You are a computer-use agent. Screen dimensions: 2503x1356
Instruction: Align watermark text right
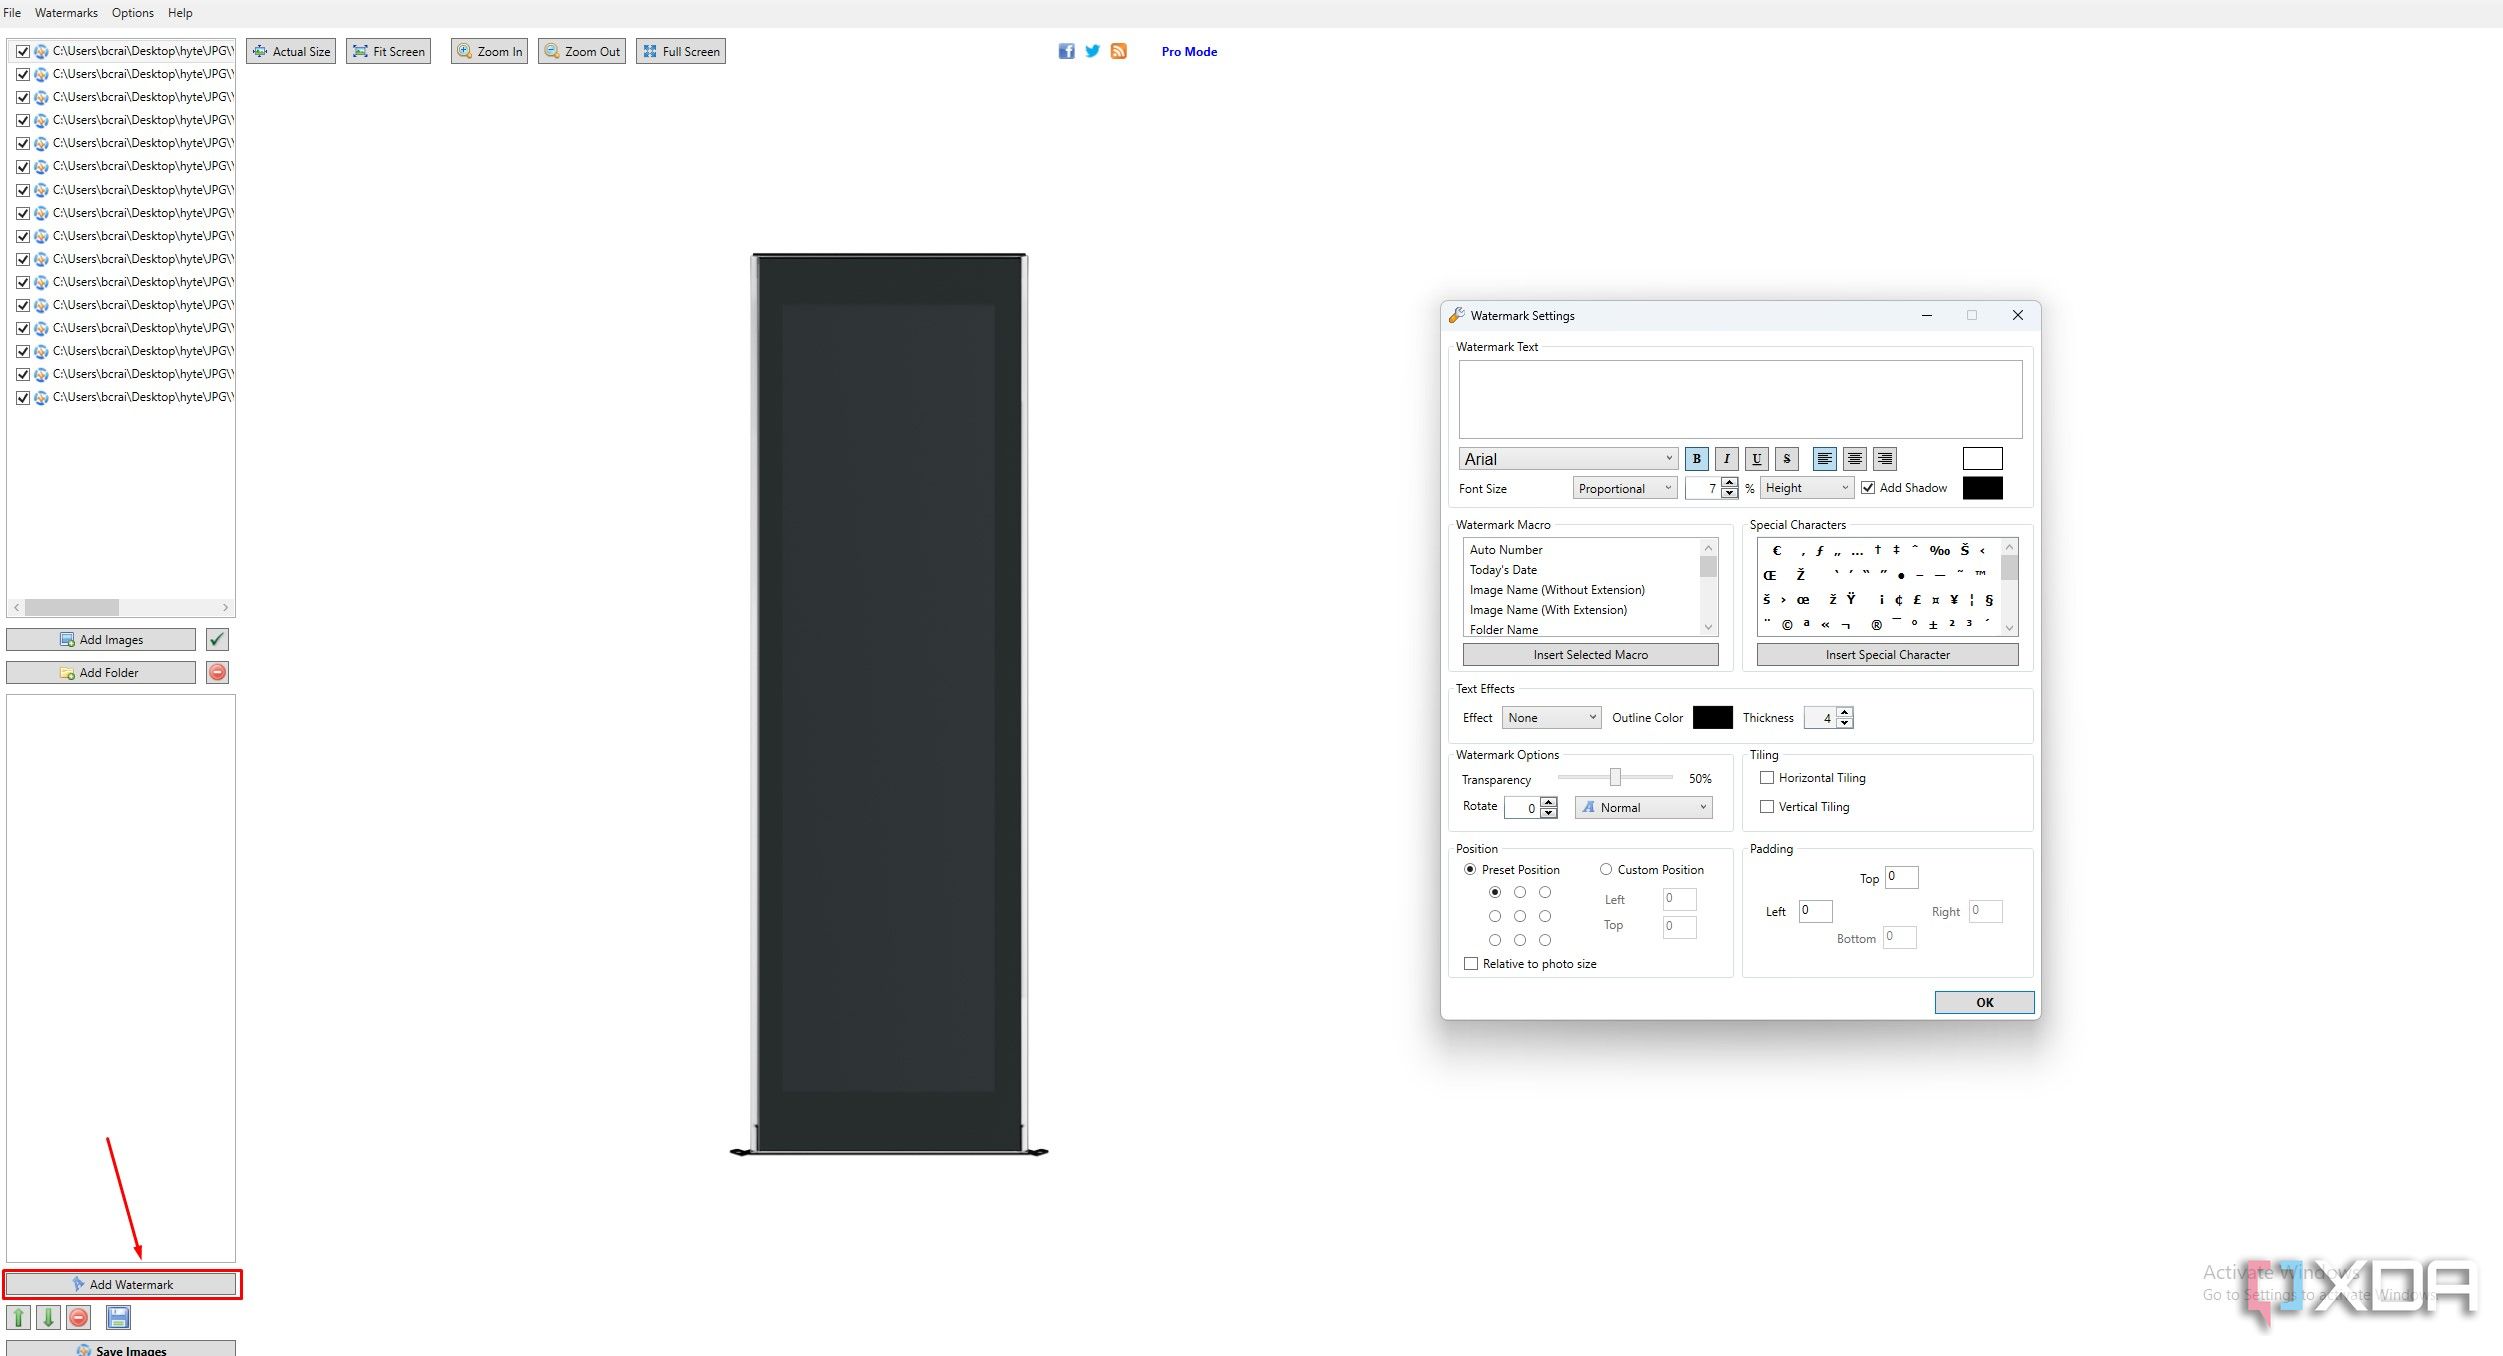(x=1884, y=459)
